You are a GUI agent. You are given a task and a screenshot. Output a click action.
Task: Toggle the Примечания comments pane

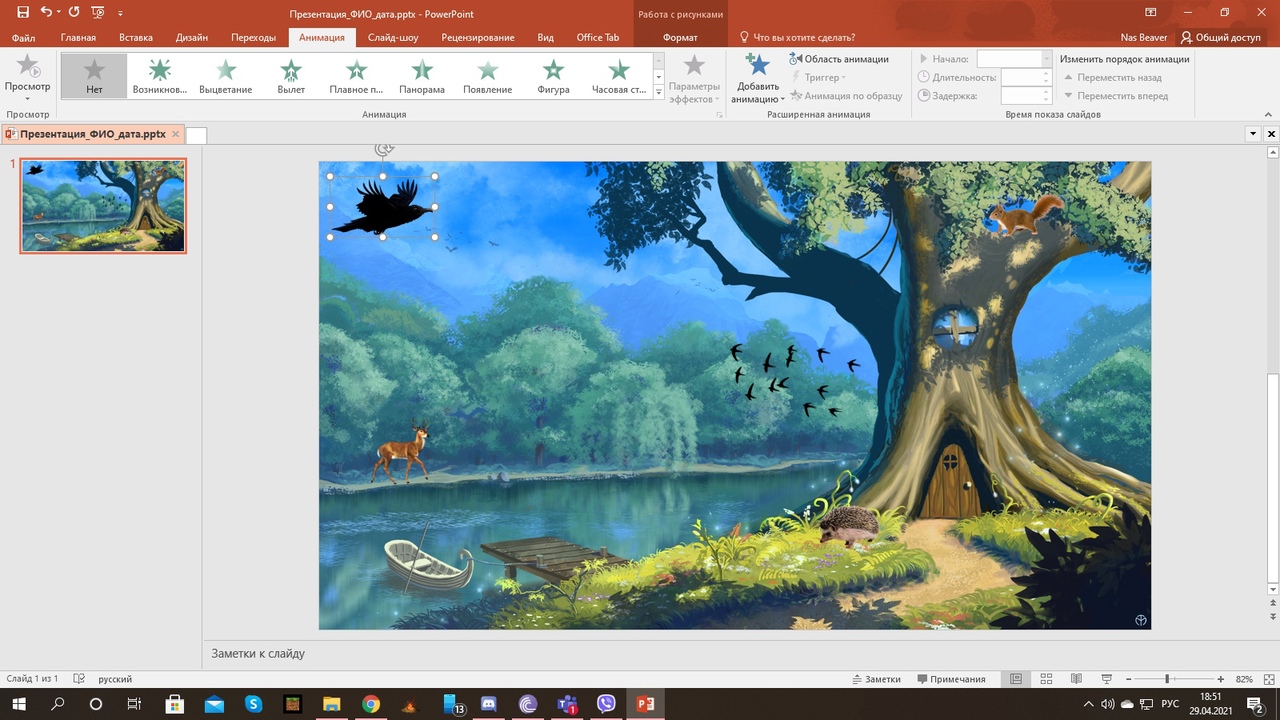949,679
